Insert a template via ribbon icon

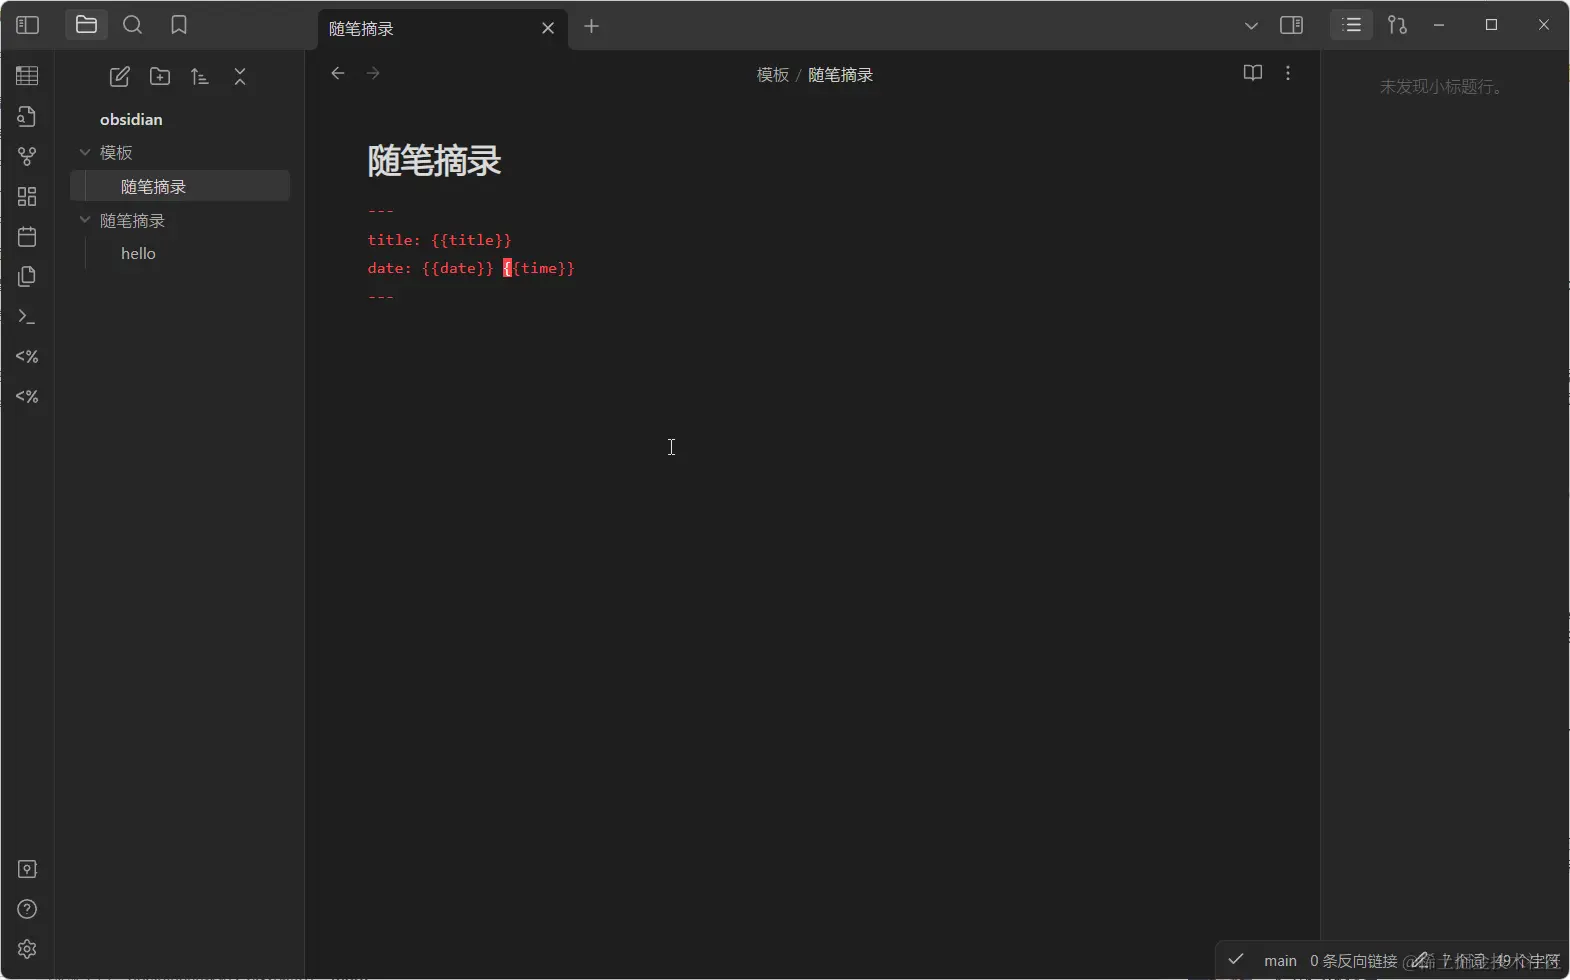[x=27, y=276]
